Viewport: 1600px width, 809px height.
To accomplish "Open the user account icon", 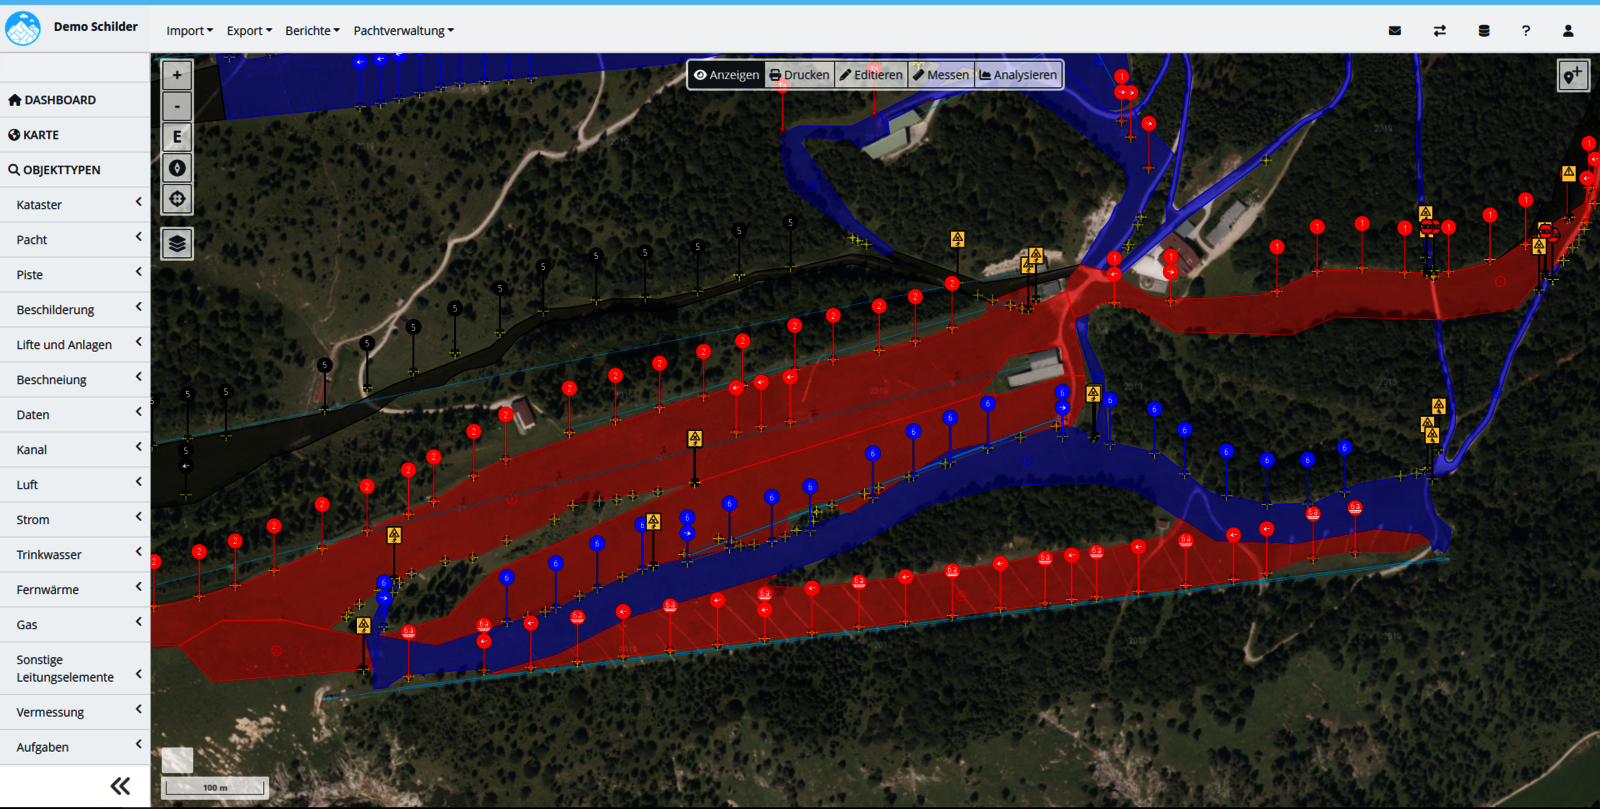I will [1568, 31].
